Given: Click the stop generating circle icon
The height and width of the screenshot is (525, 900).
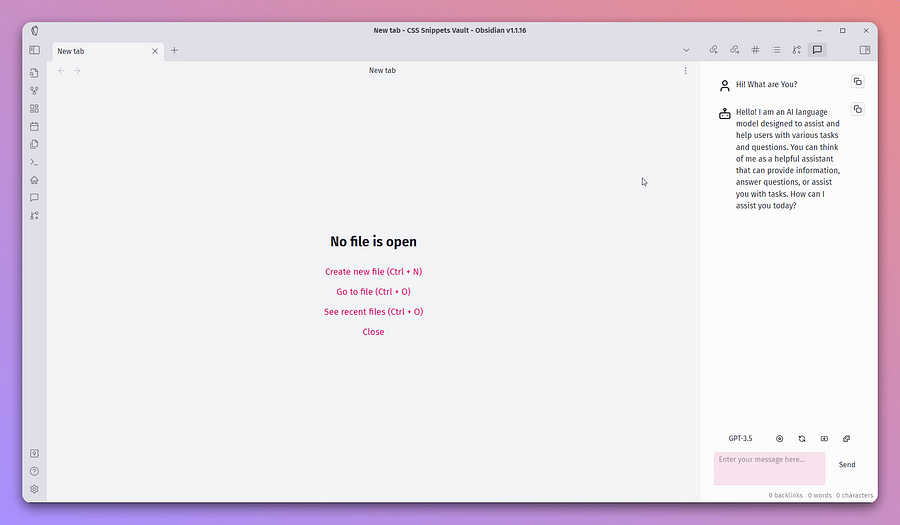Looking at the screenshot, I should (779, 438).
